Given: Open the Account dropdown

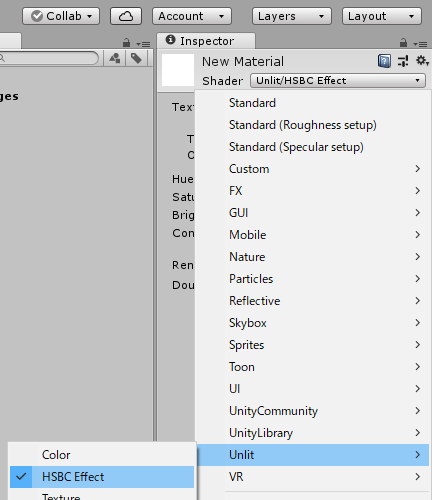Looking at the screenshot, I should click(192, 16).
